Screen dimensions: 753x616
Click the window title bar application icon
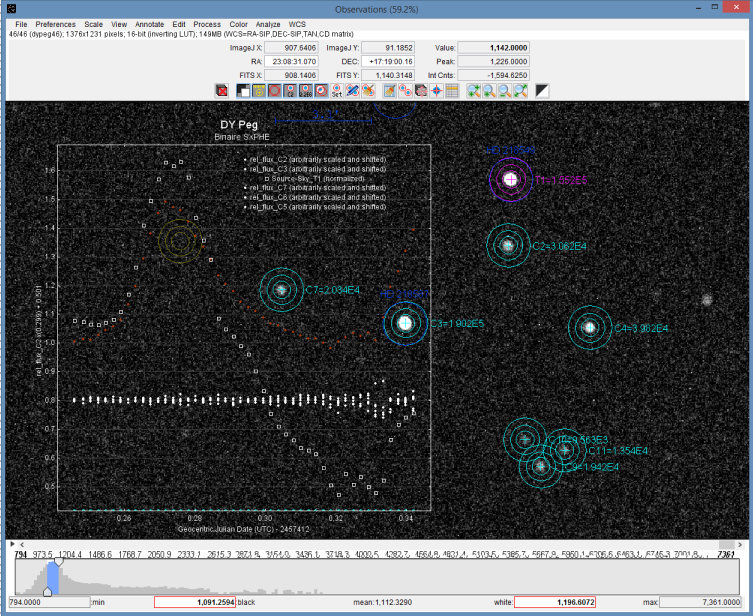(x=12, y=9)
